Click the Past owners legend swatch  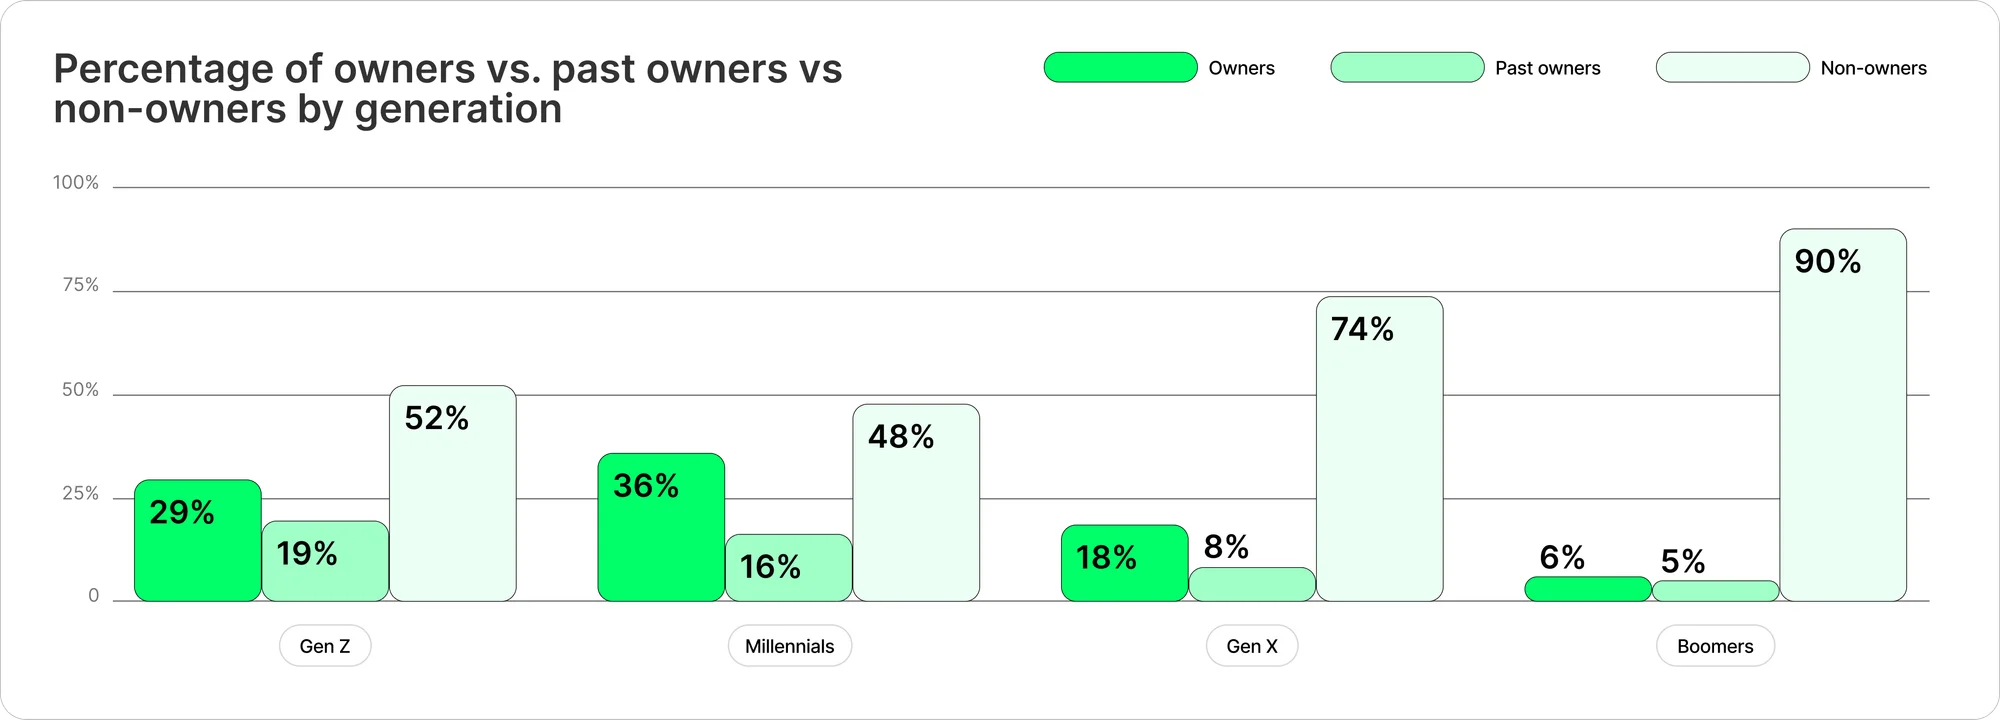[x=1407, y=67]
